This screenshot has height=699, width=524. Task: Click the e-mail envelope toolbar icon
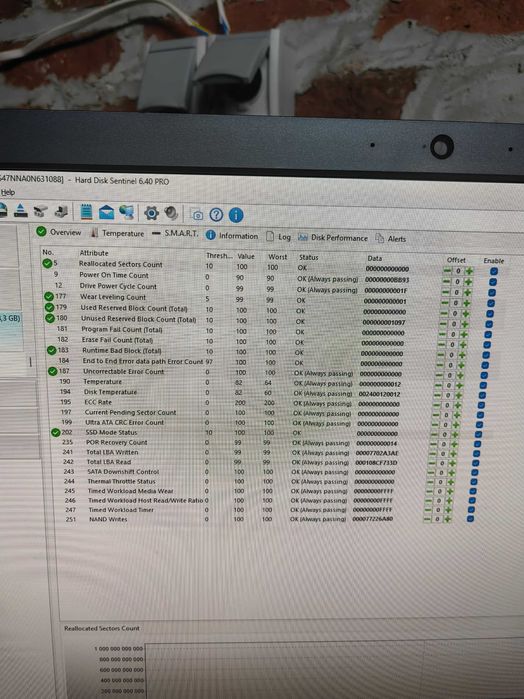click(106, 212)
